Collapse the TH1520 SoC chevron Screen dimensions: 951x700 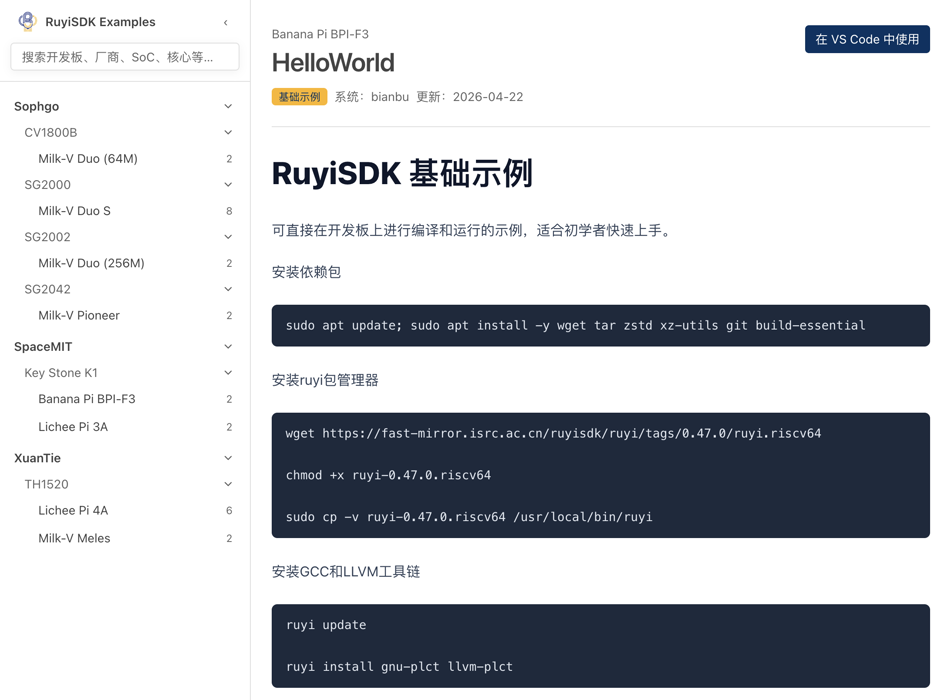(x=228, y=484)
